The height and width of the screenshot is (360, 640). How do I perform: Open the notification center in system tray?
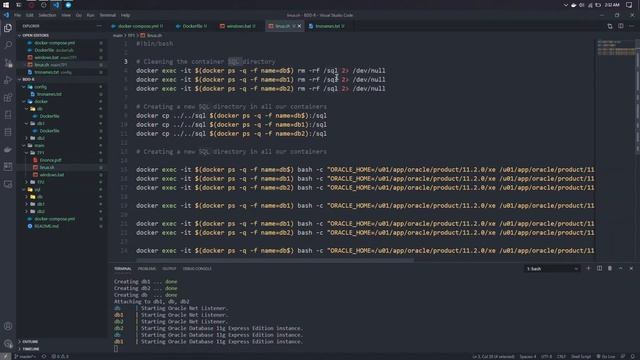[629, 5]
